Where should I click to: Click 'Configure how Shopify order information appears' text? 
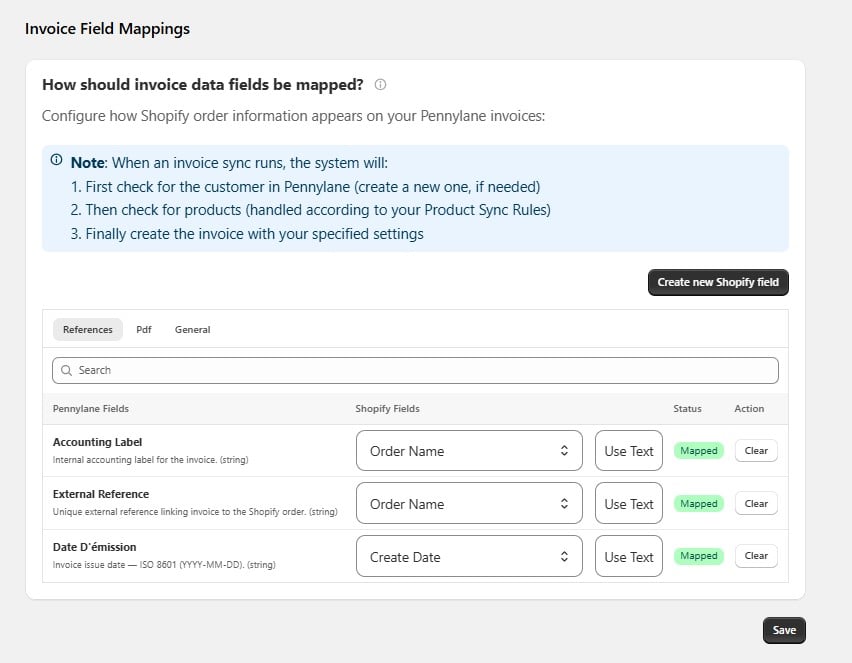pos(293,116)
